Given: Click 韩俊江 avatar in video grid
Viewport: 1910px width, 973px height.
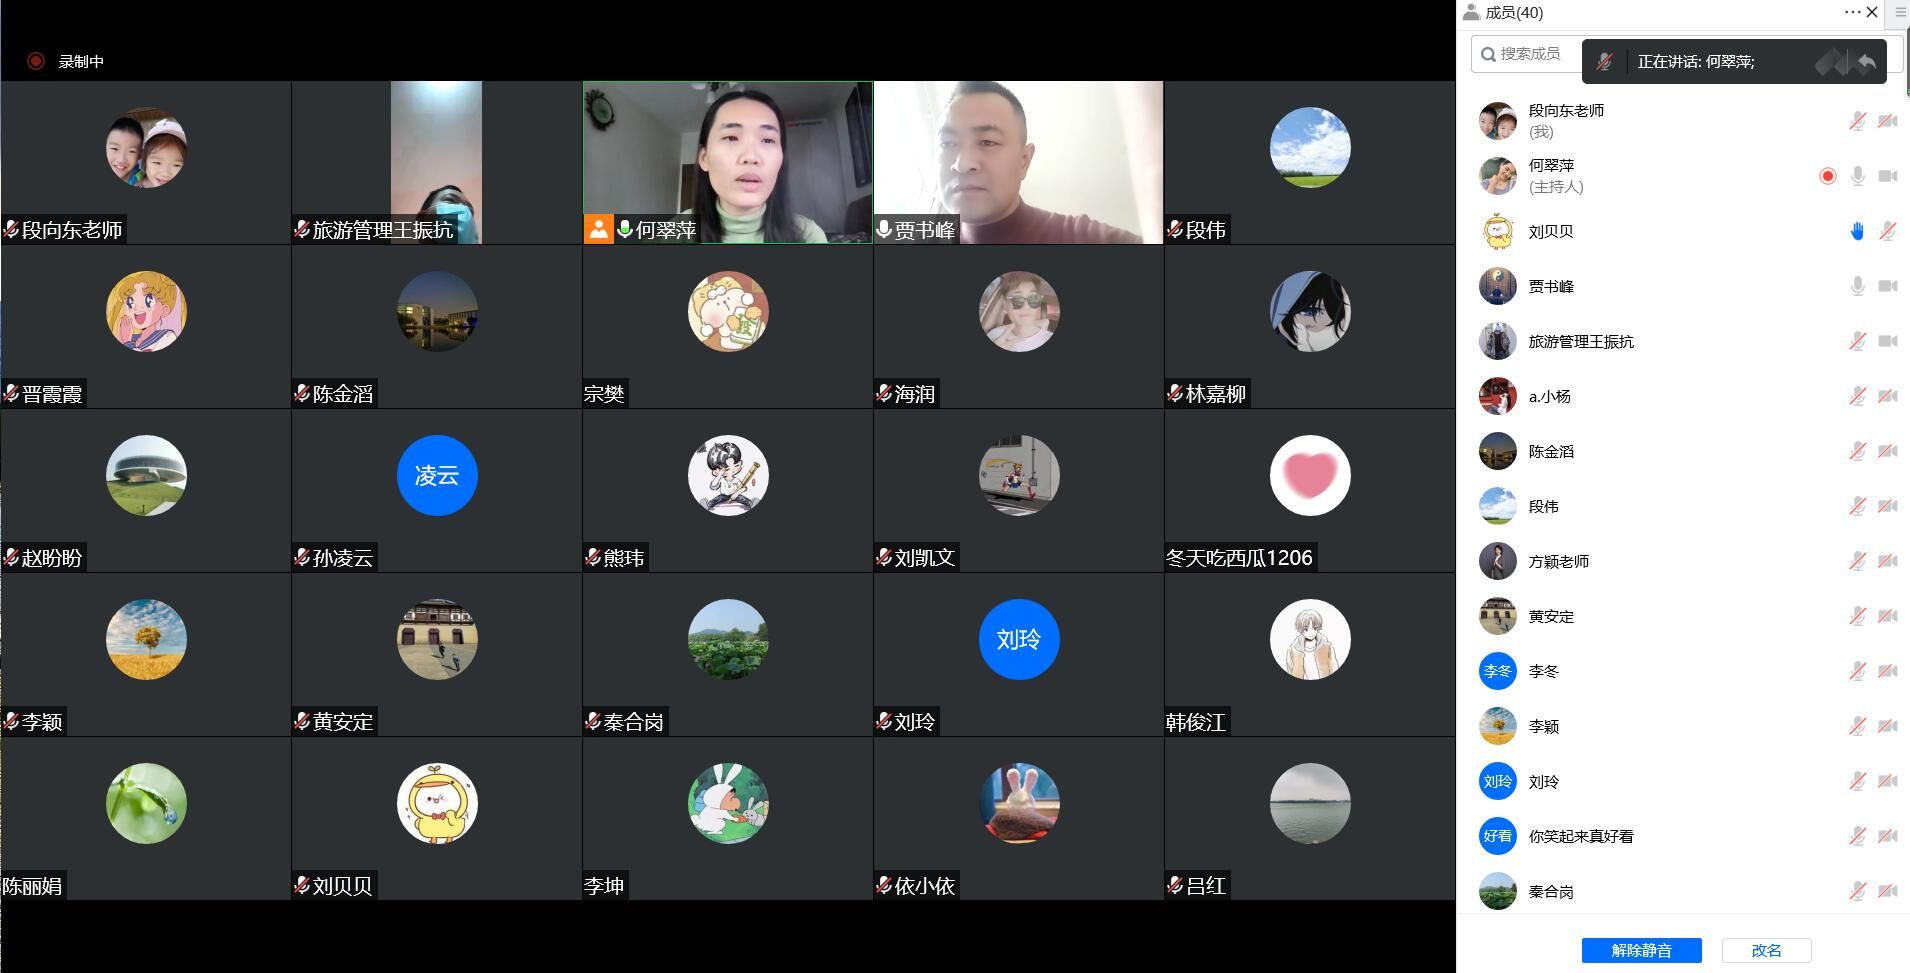Looking at the screenshot, I should 1310,639.
